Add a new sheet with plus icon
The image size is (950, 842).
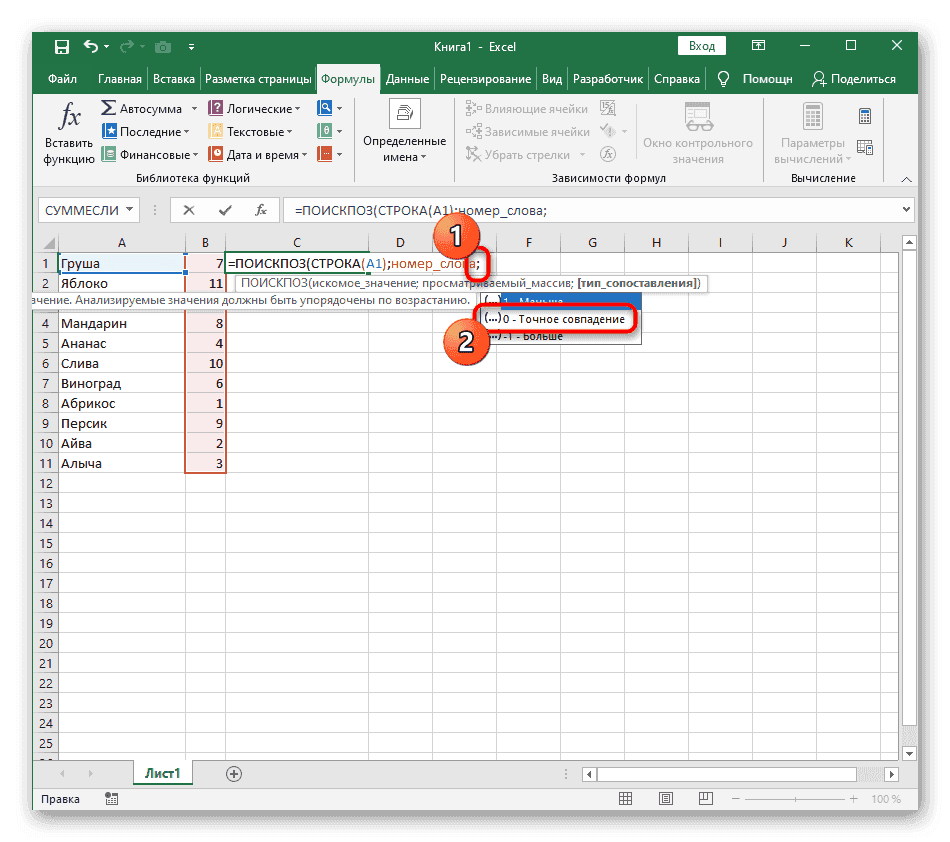234,773
